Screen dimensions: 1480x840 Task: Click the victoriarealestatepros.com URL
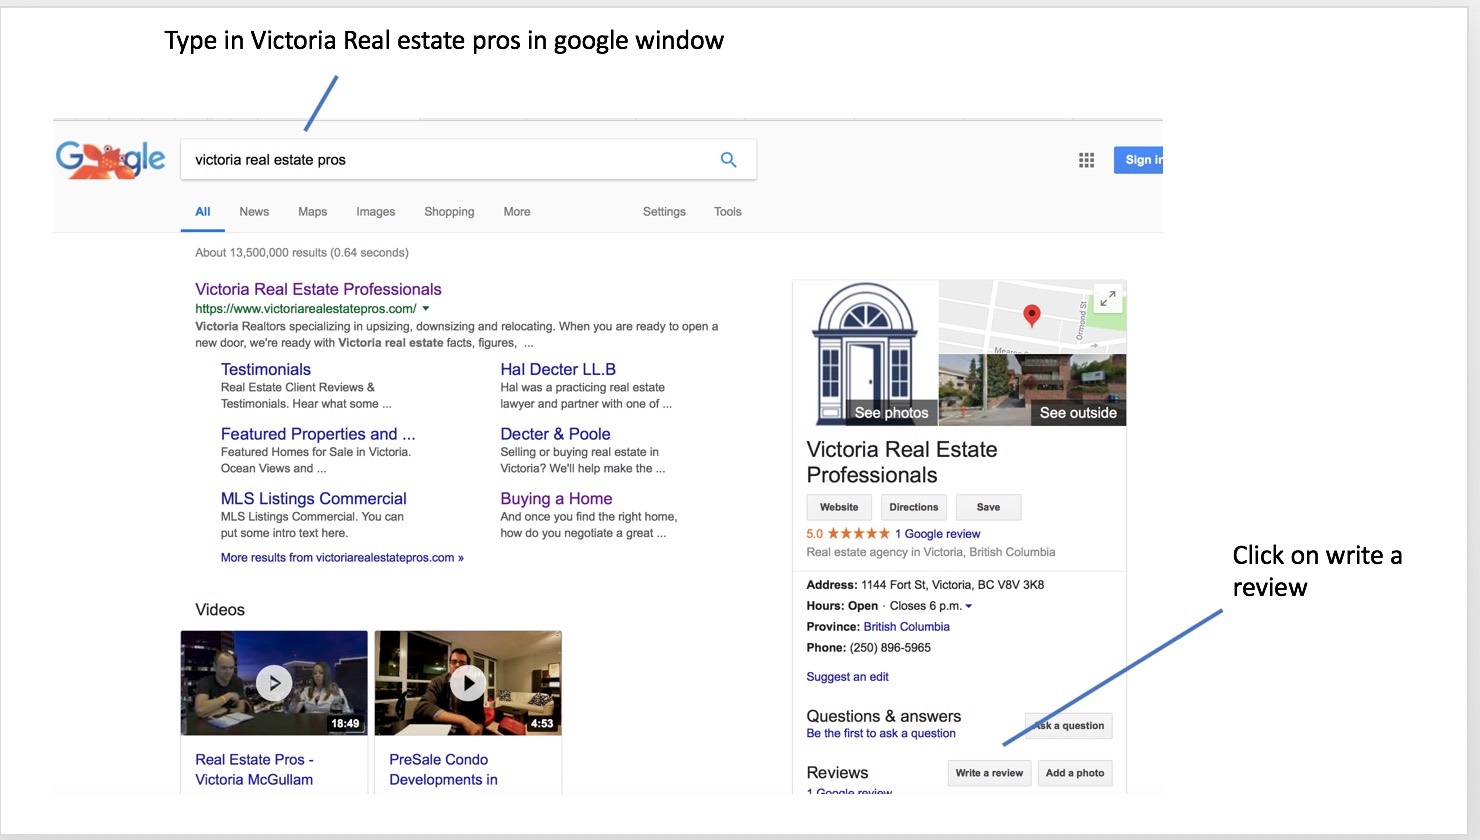[306, 309]
